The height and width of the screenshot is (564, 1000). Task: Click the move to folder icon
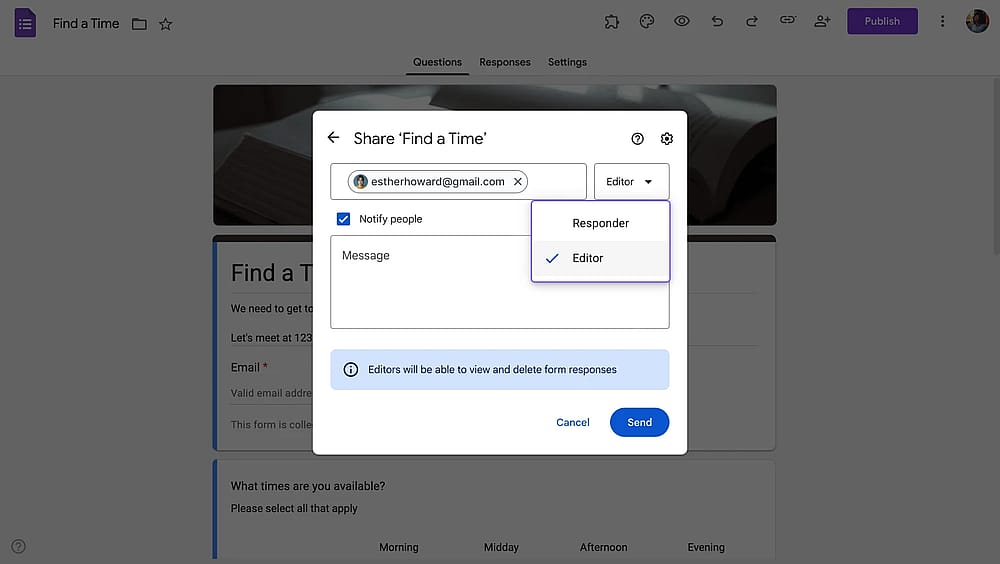tap(139, 24)
